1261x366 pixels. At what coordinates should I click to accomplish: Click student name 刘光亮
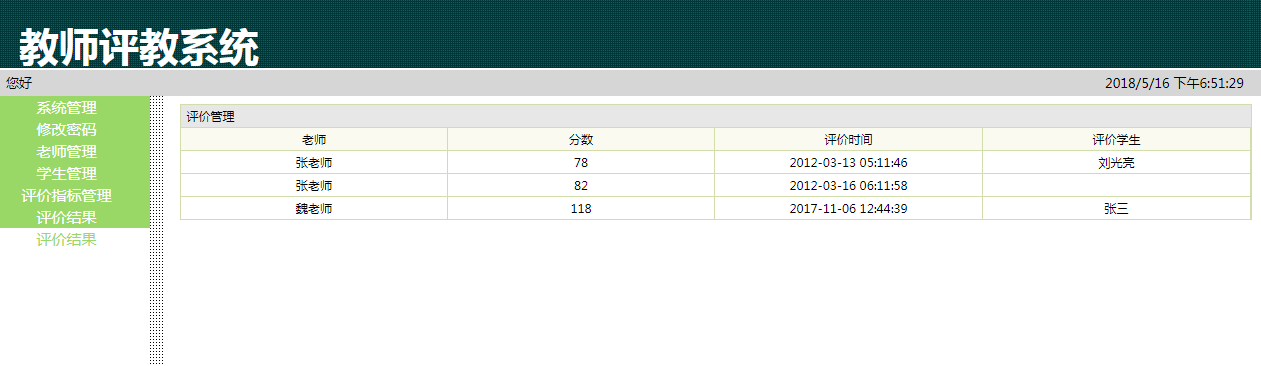coord(1116,162)
